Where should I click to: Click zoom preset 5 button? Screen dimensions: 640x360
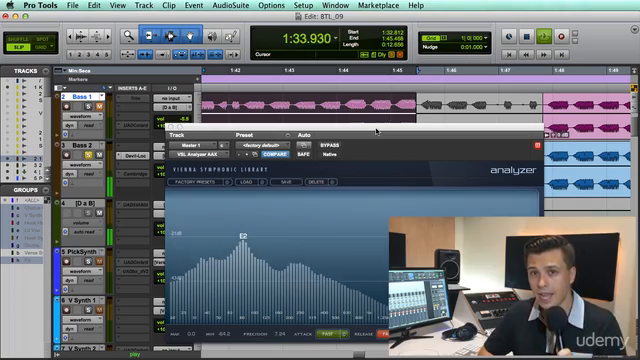coord(106,54)
